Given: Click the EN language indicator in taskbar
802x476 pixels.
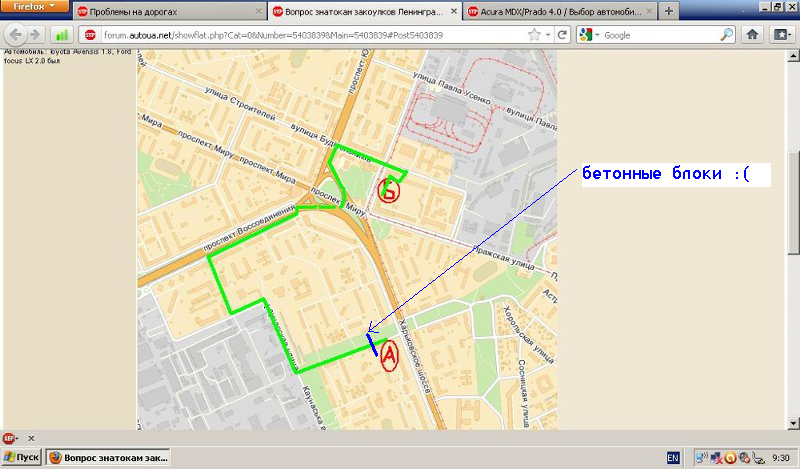Looking at the screenshot, I should [673, 457].
